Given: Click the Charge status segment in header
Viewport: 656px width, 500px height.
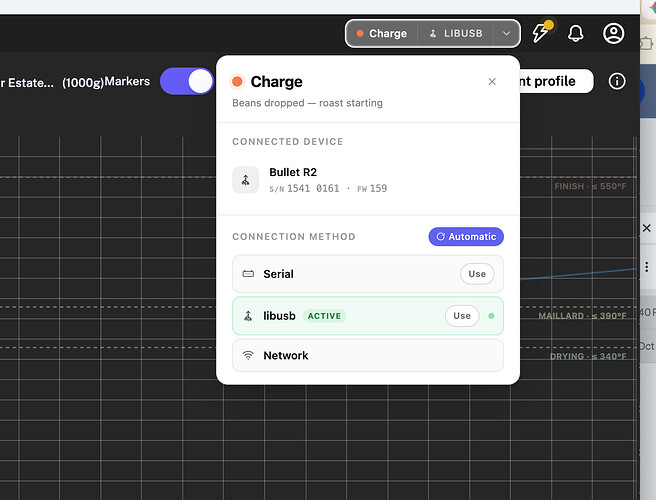Looking at the screenshot, I should tap(382, 33).
